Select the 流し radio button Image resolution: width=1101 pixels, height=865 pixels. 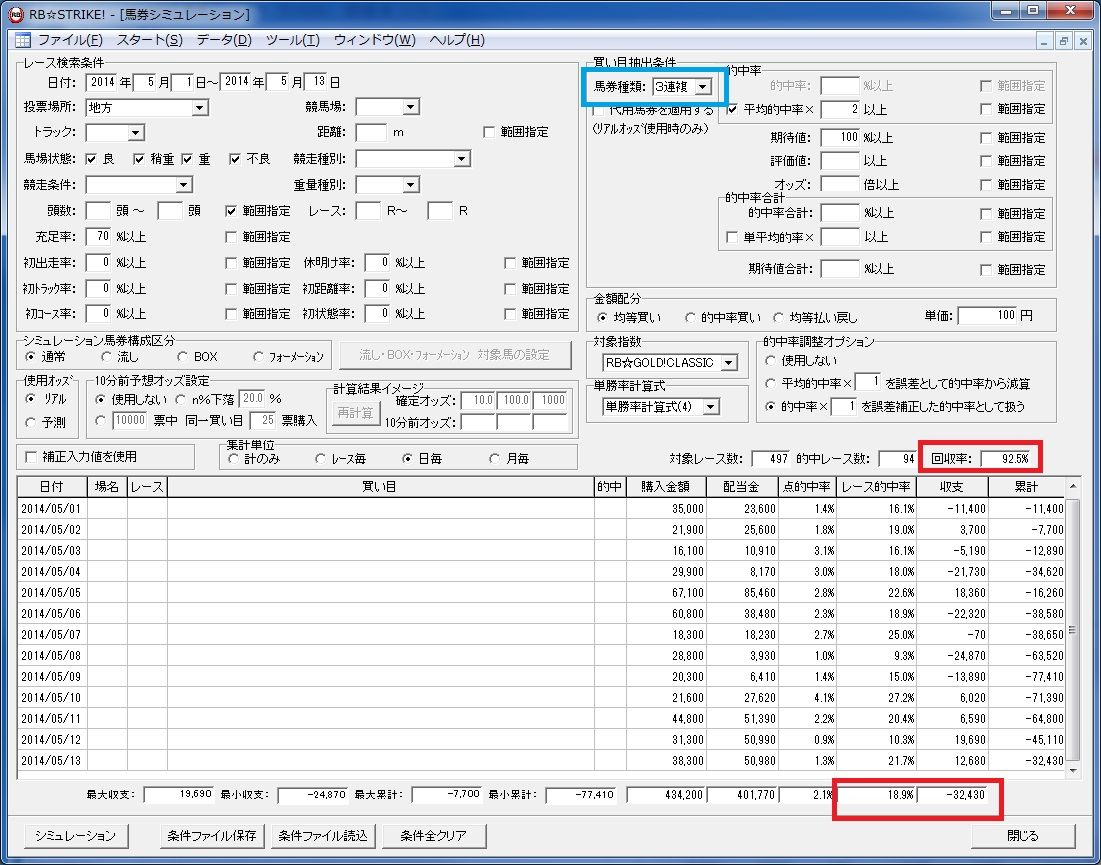tap(107, 357)
